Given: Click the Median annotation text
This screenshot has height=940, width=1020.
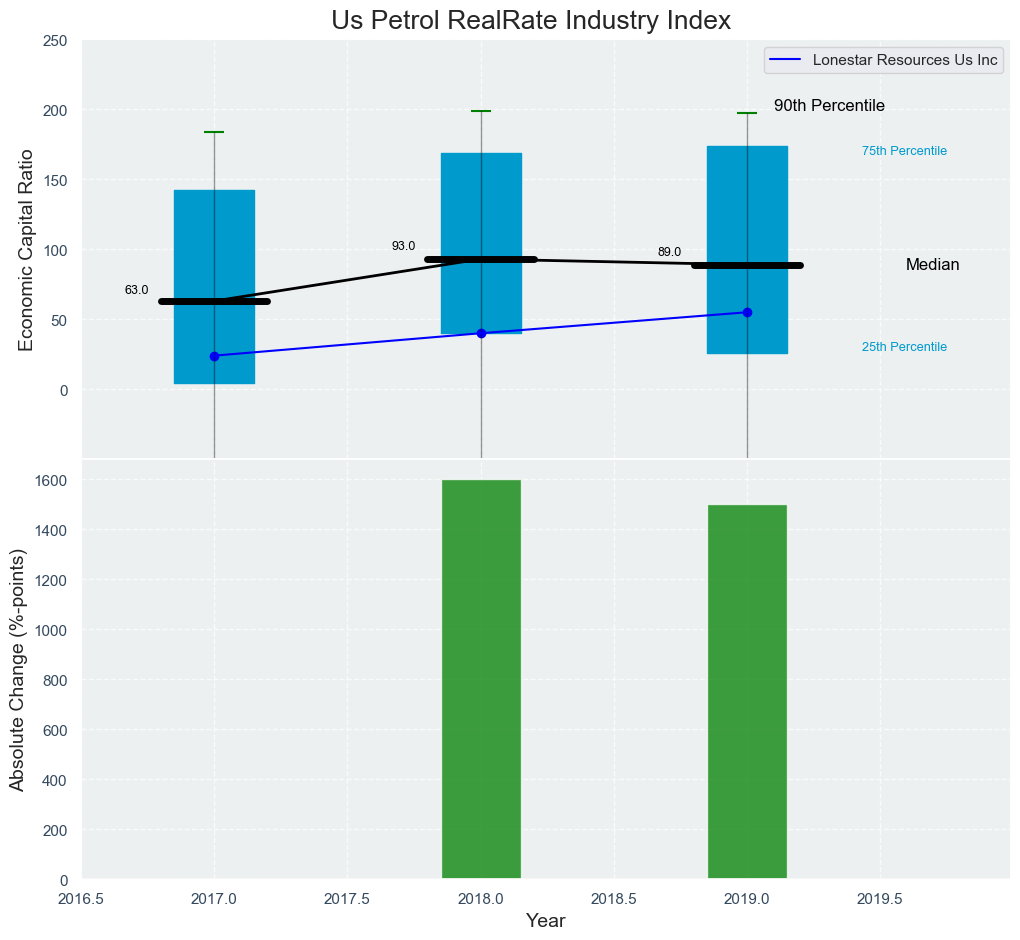Looking at the screenshot, I should (x=932, y=265).
